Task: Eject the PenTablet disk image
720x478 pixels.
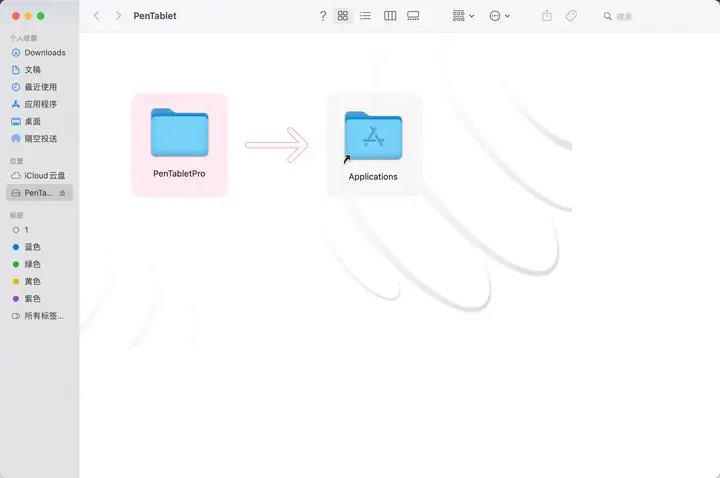Action: pos(62,193)
